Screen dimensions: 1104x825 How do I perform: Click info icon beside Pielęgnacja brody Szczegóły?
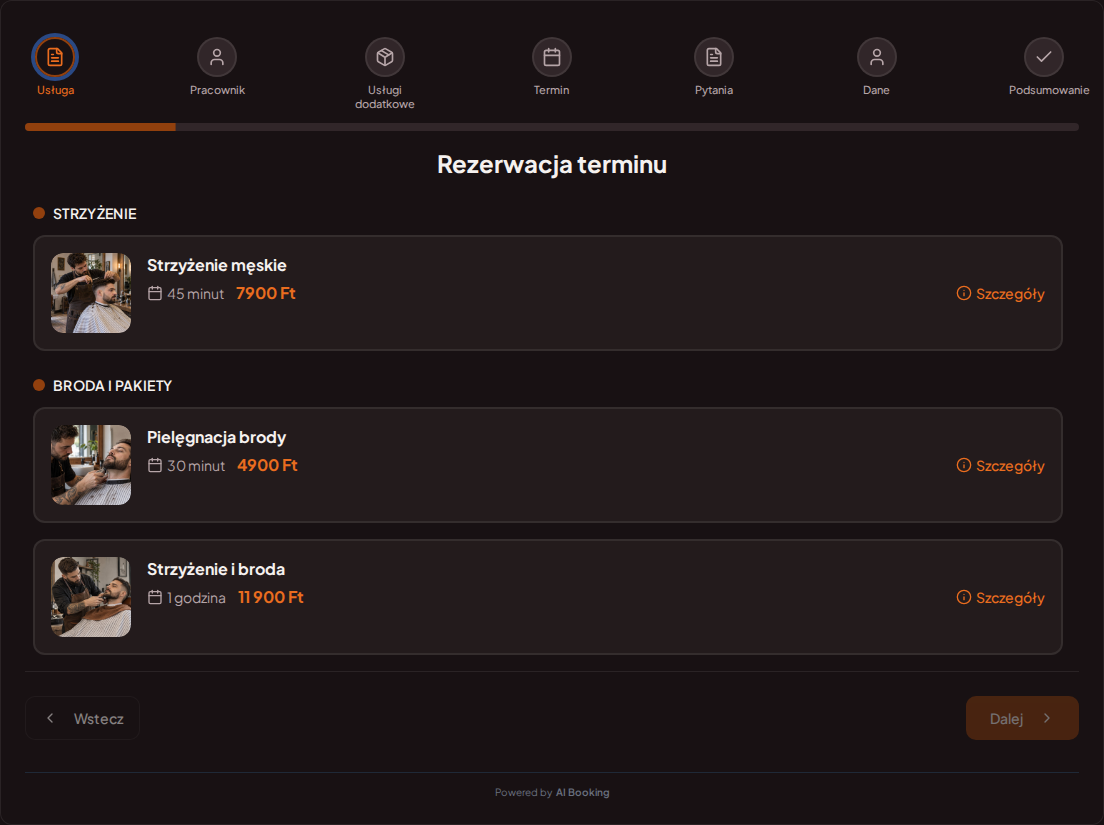click(964, 465)
